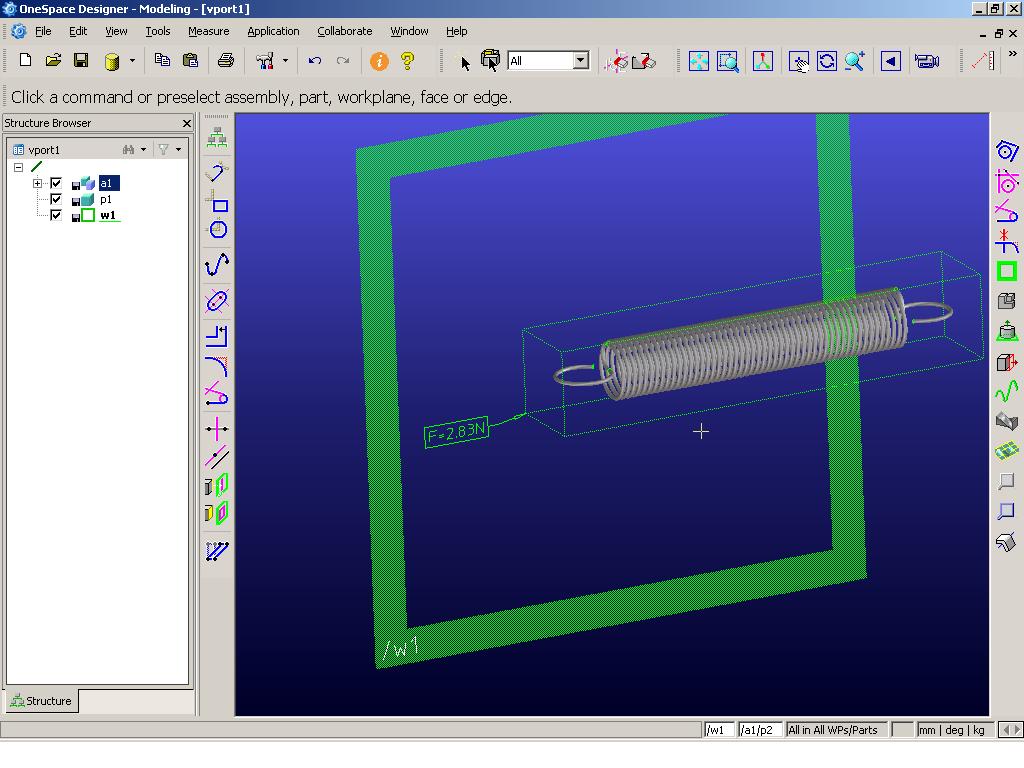Screen dimensions: 1024x768
Task: Open the Collaborate menu
Action: pyautogui.click(x=344, y=31)
